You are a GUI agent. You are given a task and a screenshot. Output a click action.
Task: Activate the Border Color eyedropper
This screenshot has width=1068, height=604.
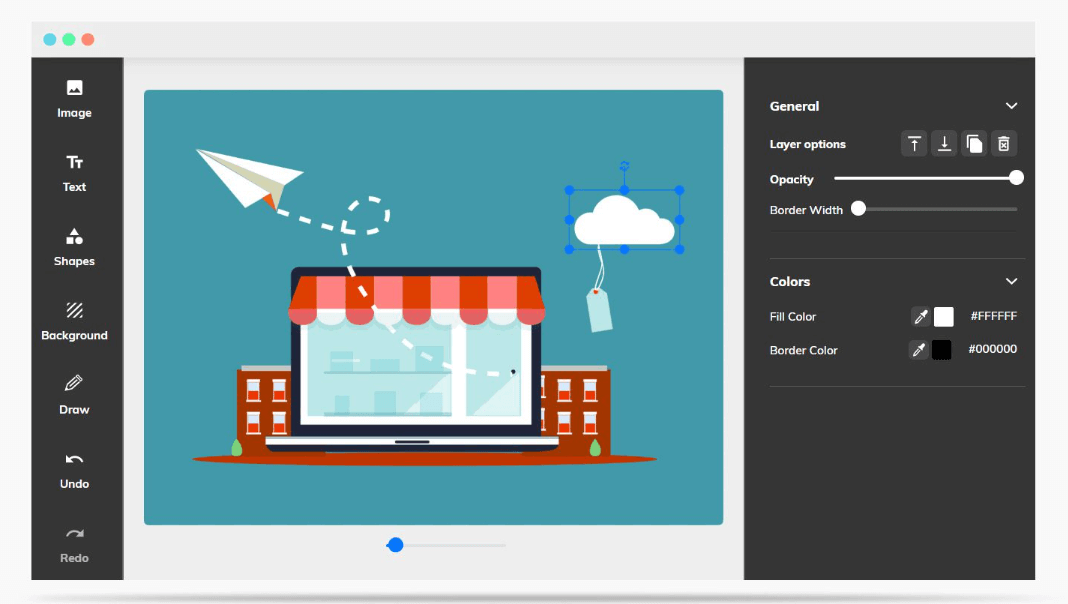[x=919, y=350]
